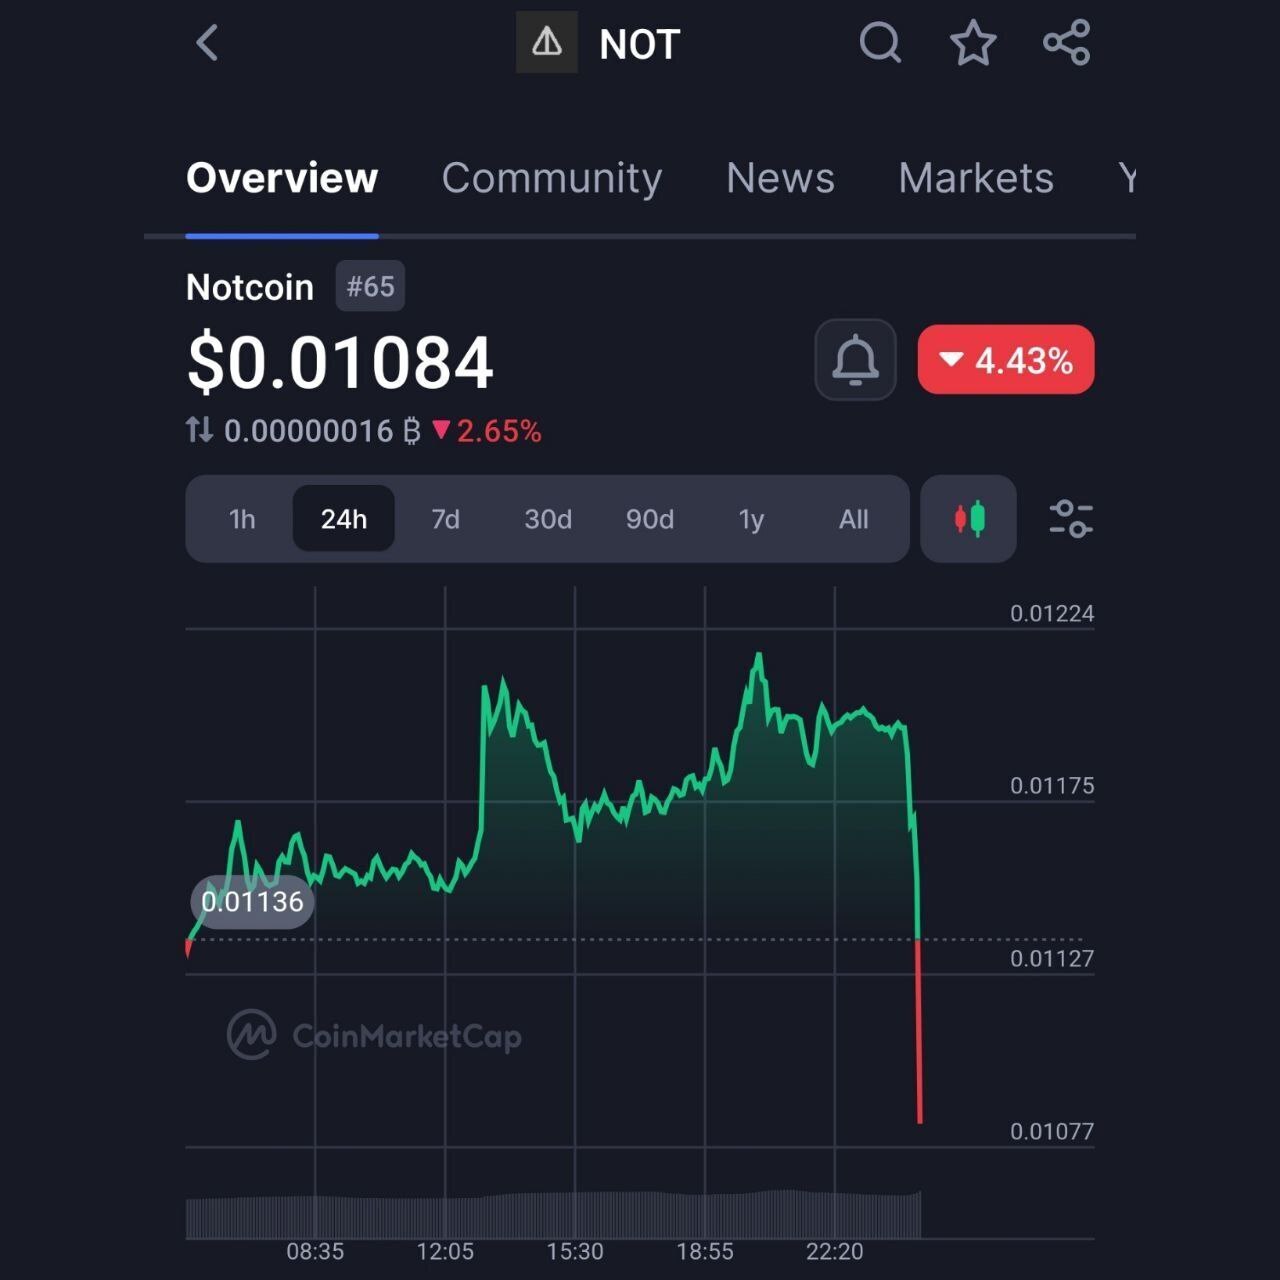Tap the back arrow icon
Image resolution: width=1280 pixels, height=1280 pixels.
coord(207,43)
